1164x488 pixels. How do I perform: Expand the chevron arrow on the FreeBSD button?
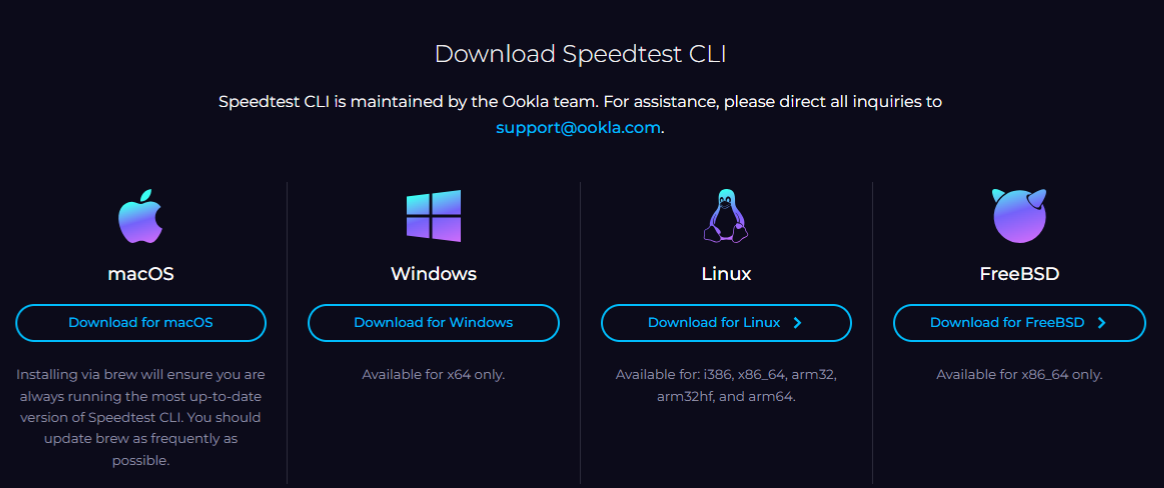1101,323
